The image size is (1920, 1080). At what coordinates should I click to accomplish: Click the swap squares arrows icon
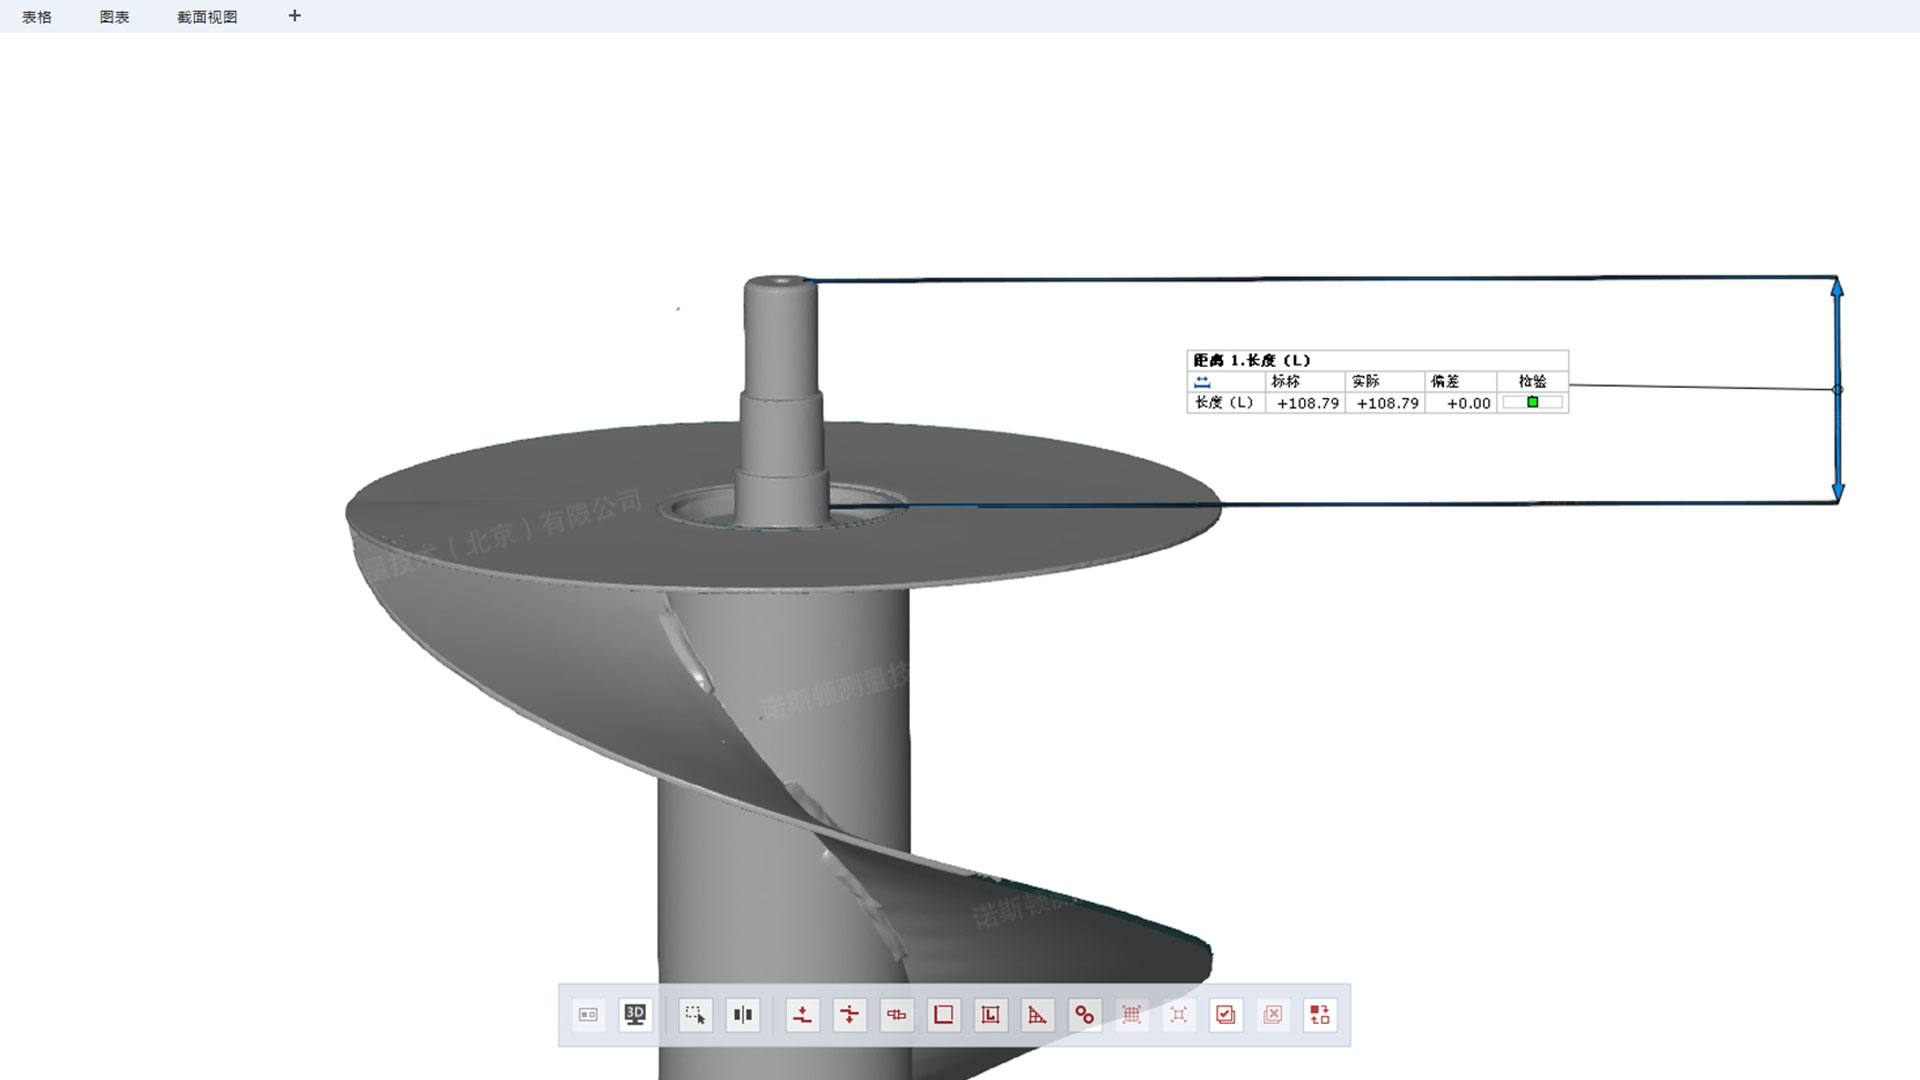pos(1319,1015)
